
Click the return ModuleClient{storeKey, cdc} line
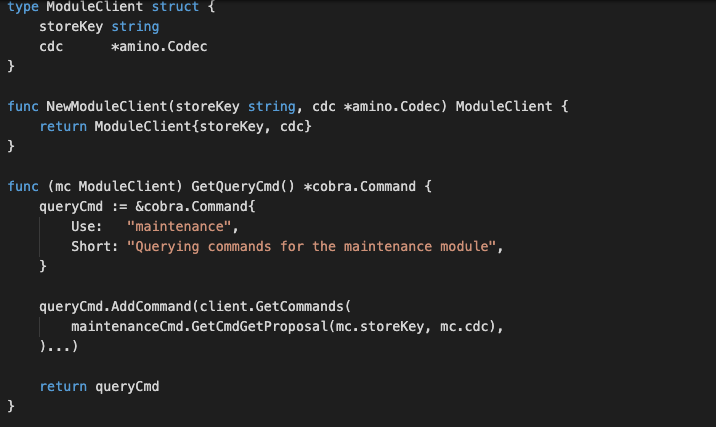(175, 127)
